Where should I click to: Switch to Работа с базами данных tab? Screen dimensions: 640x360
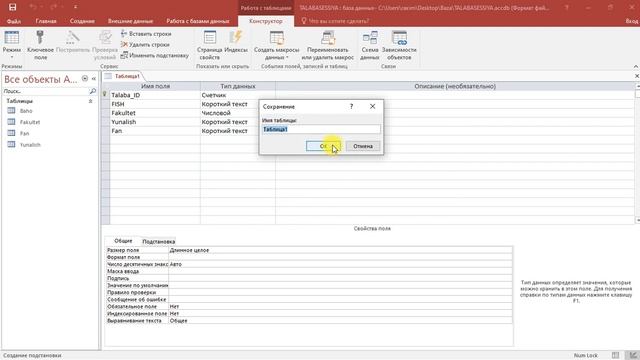pos(198,21)
